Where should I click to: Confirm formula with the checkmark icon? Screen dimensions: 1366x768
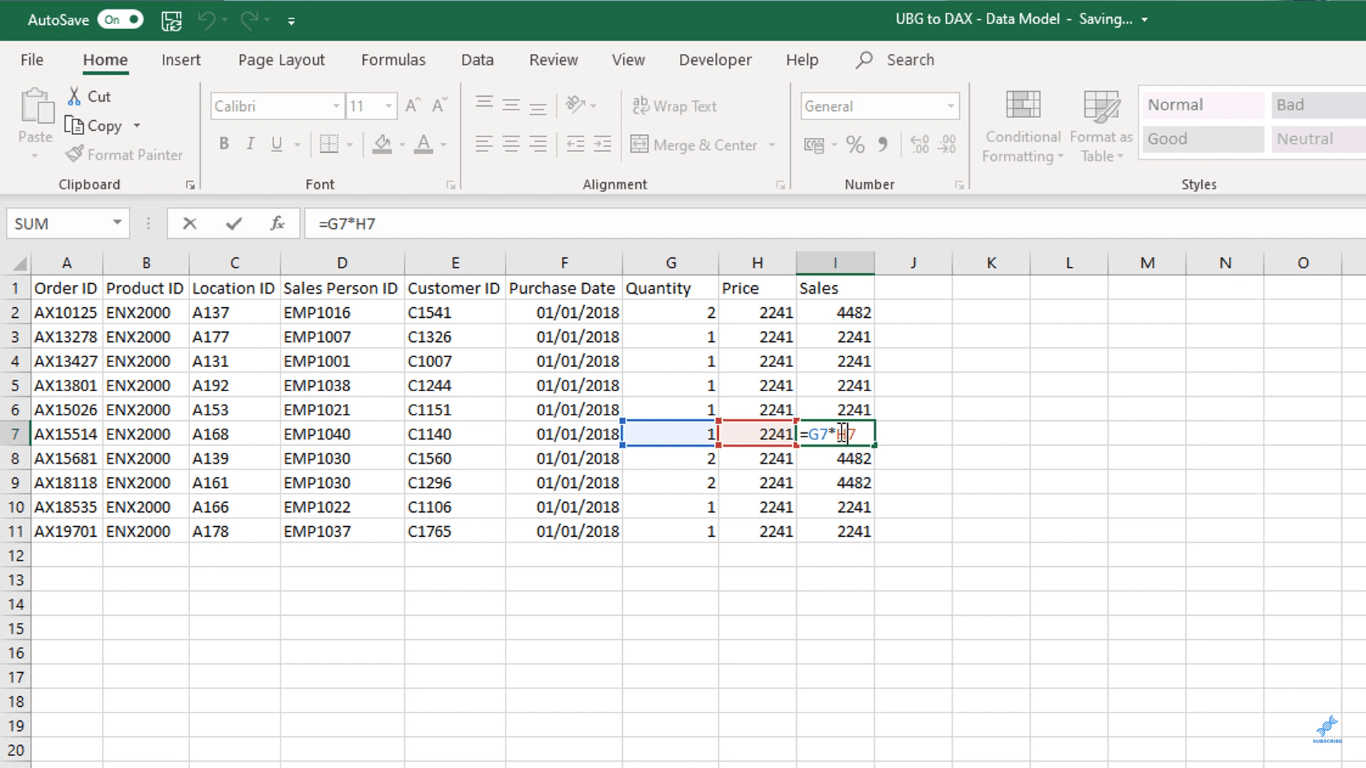[x=233, y=224]
